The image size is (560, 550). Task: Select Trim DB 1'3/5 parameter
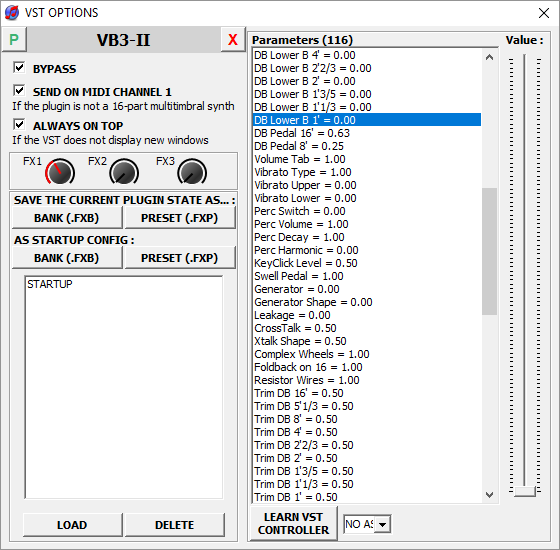tap(367, 471)
